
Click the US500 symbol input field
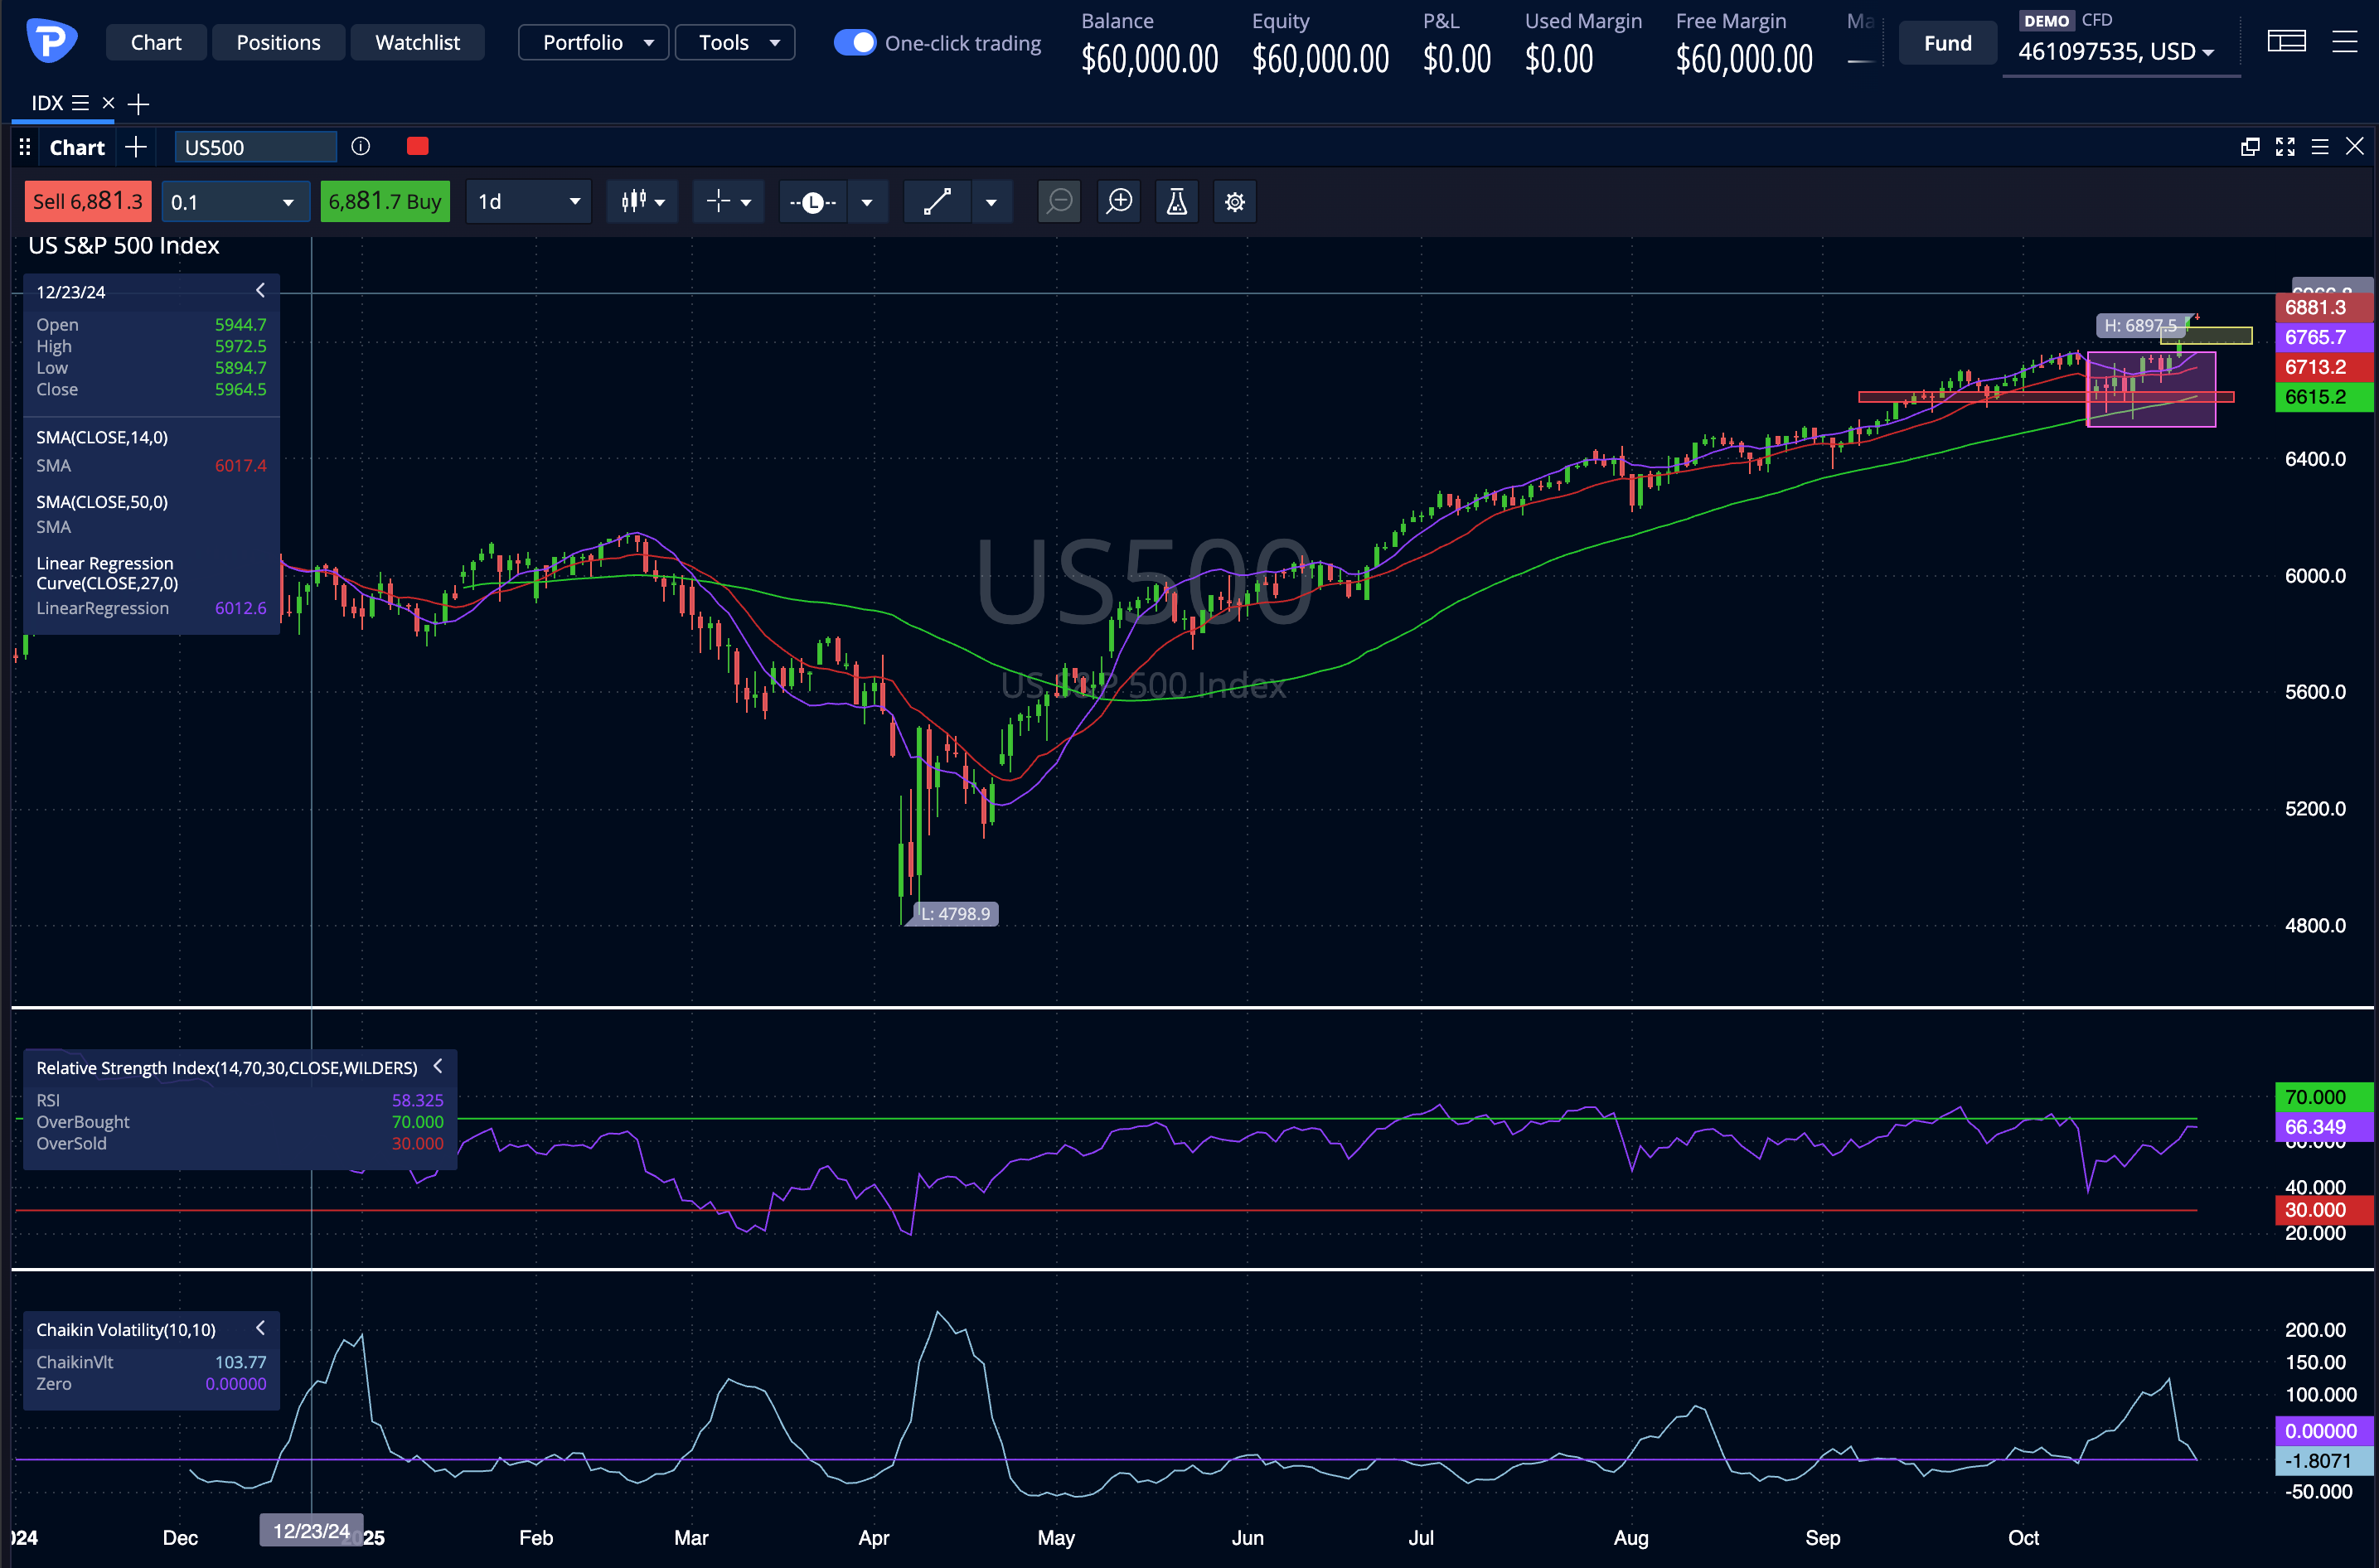(255, 146)
